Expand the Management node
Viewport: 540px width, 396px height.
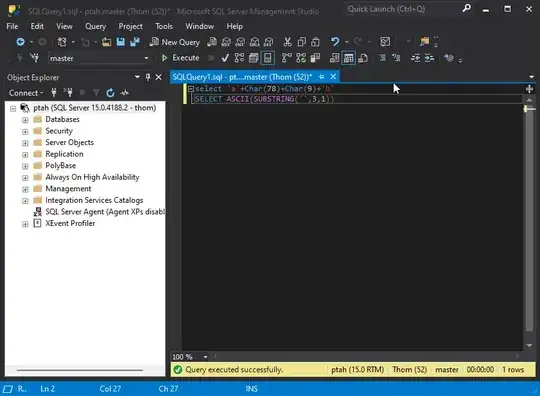25,189
